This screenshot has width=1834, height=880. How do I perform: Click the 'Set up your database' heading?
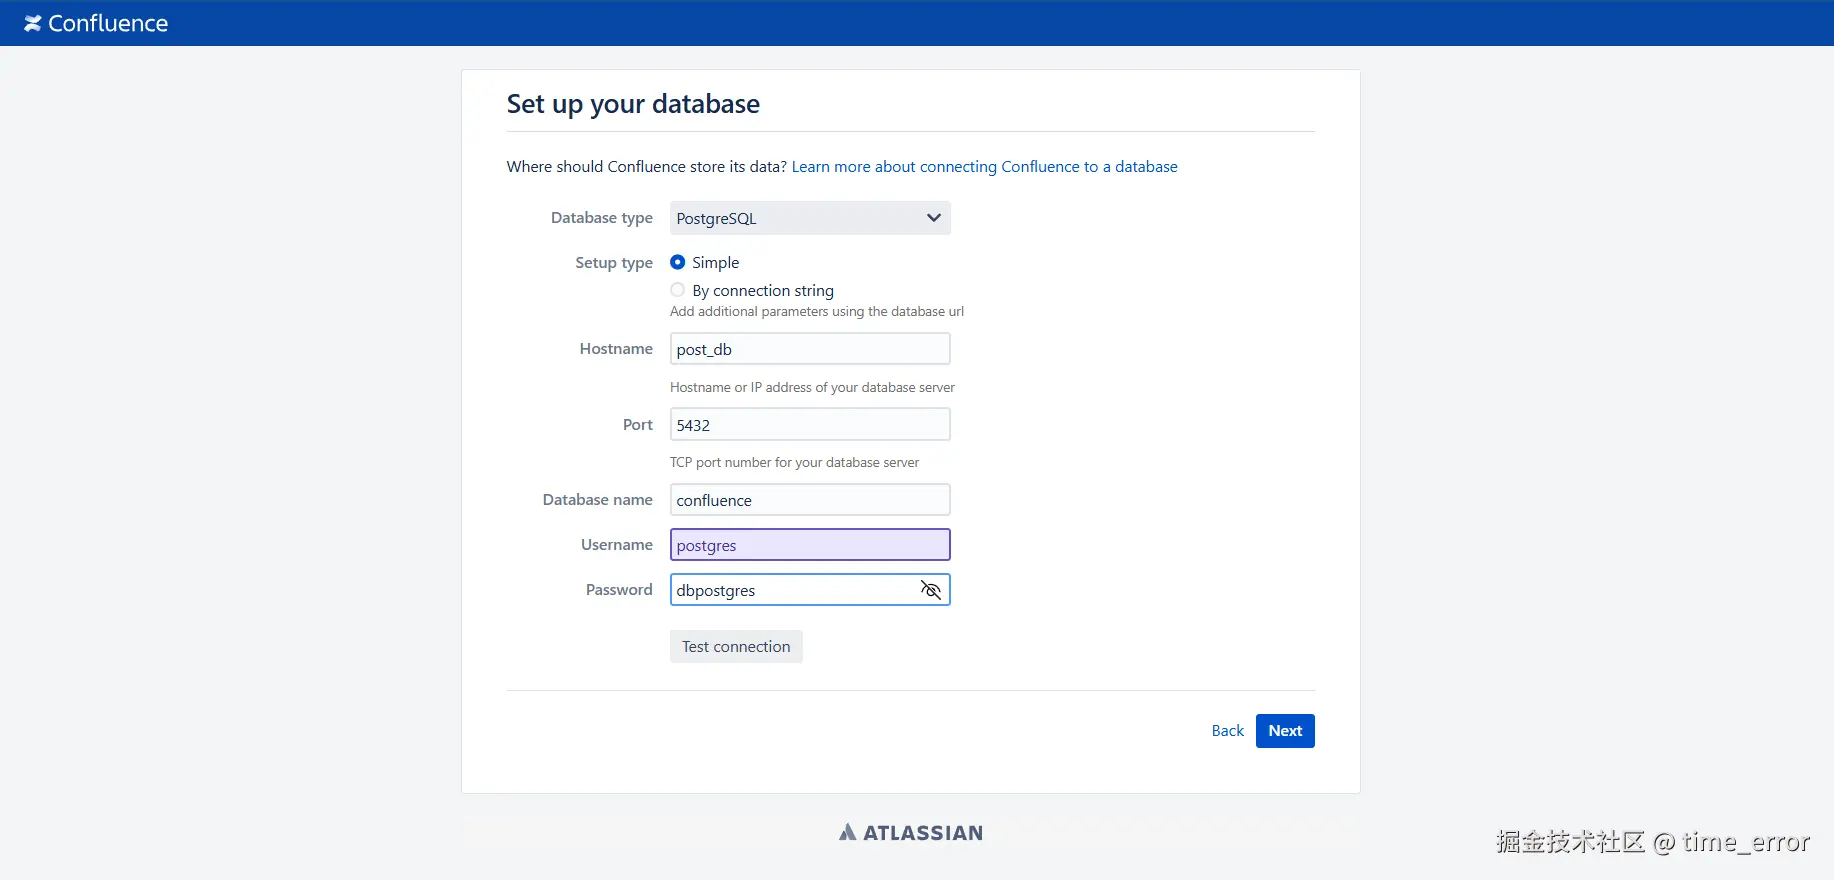(633, 104)
